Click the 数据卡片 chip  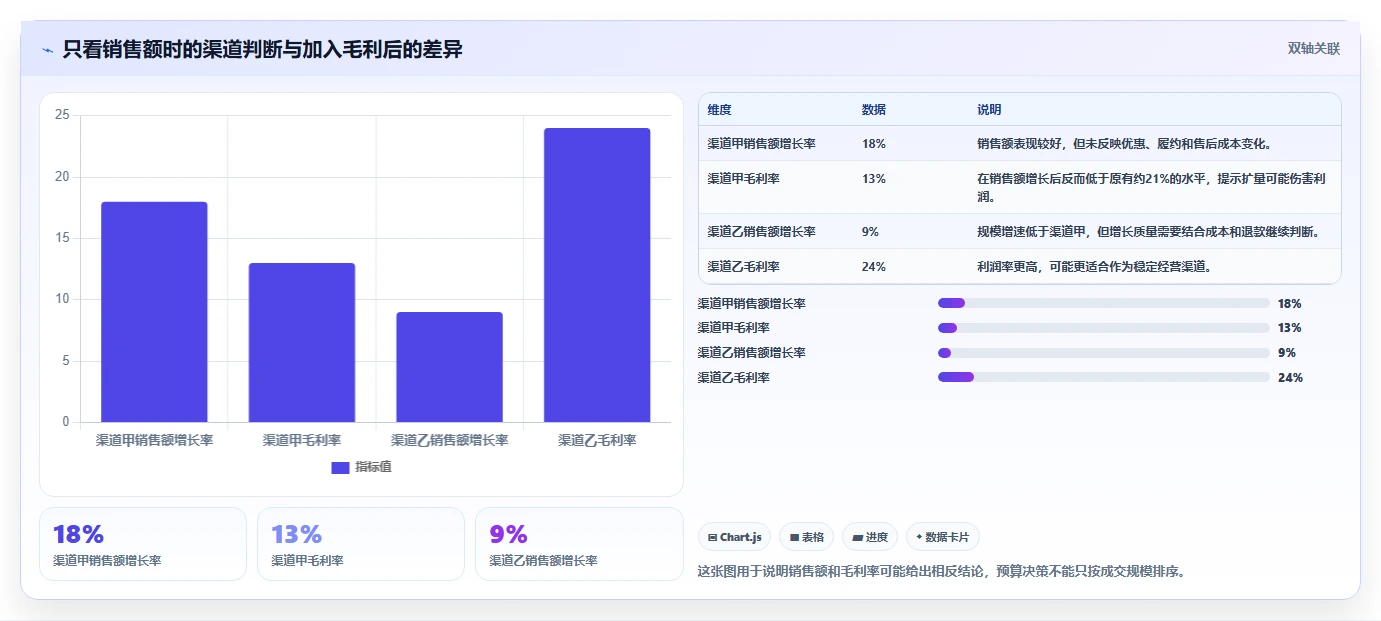[942, 537]
